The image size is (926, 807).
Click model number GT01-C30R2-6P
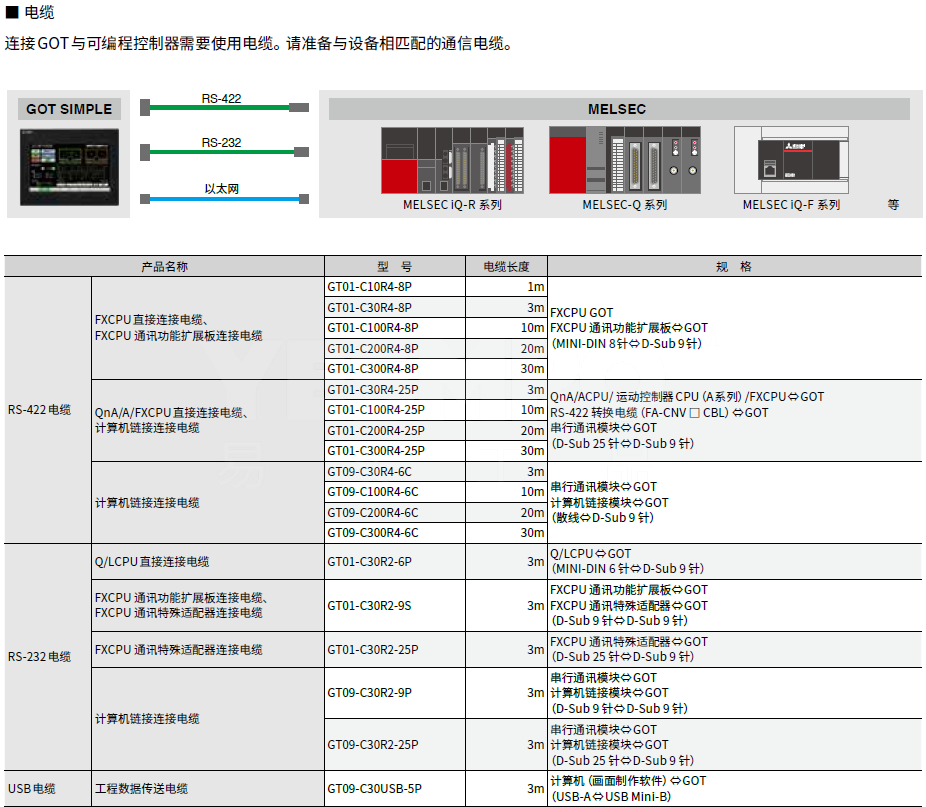[x=369, y=562]
